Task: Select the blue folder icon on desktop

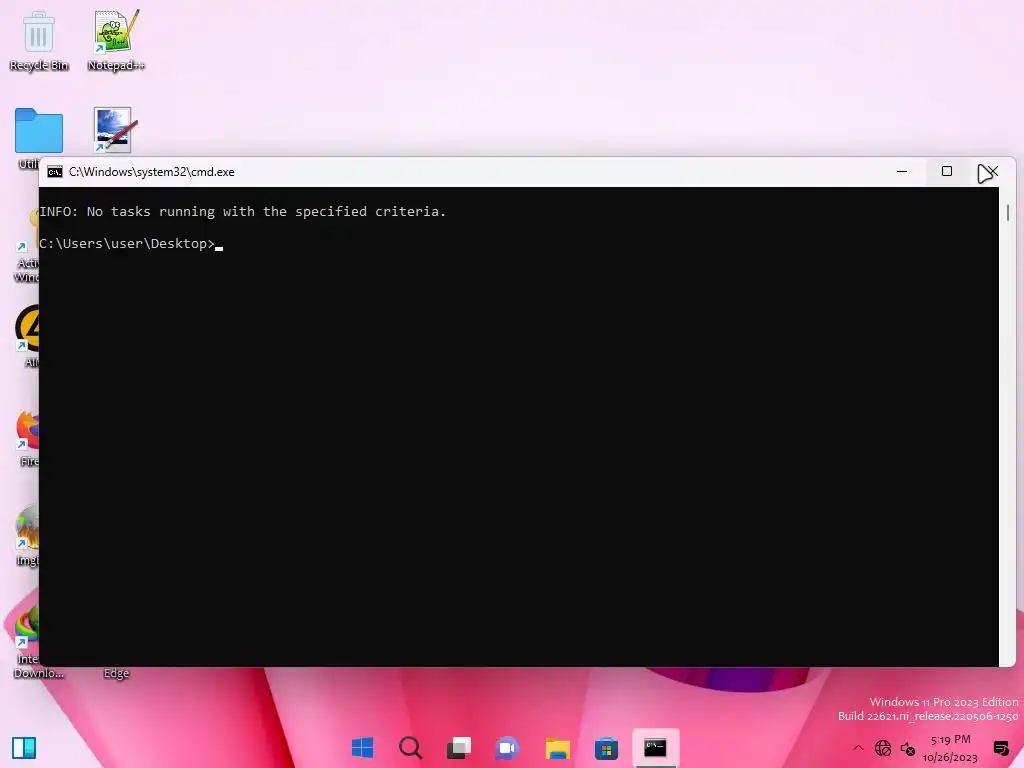Action: (x=39, y=131)
